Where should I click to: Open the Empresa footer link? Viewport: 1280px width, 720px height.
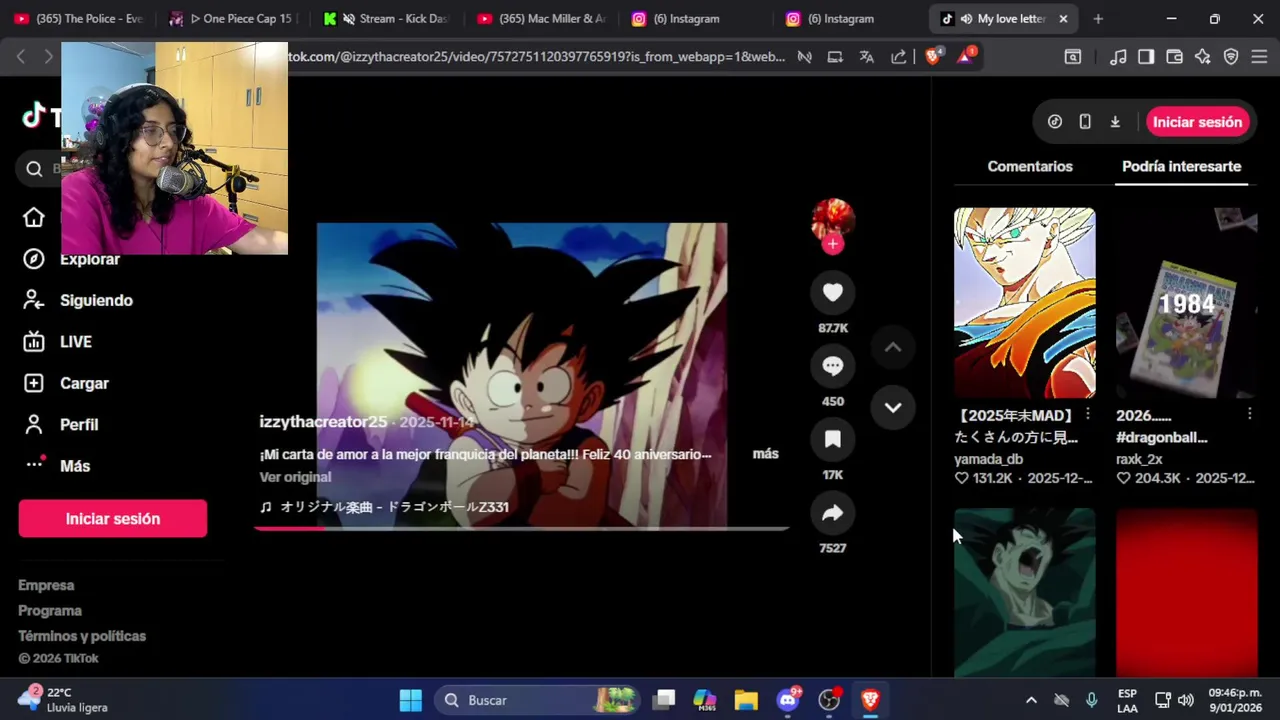click(x=46, y=585)
